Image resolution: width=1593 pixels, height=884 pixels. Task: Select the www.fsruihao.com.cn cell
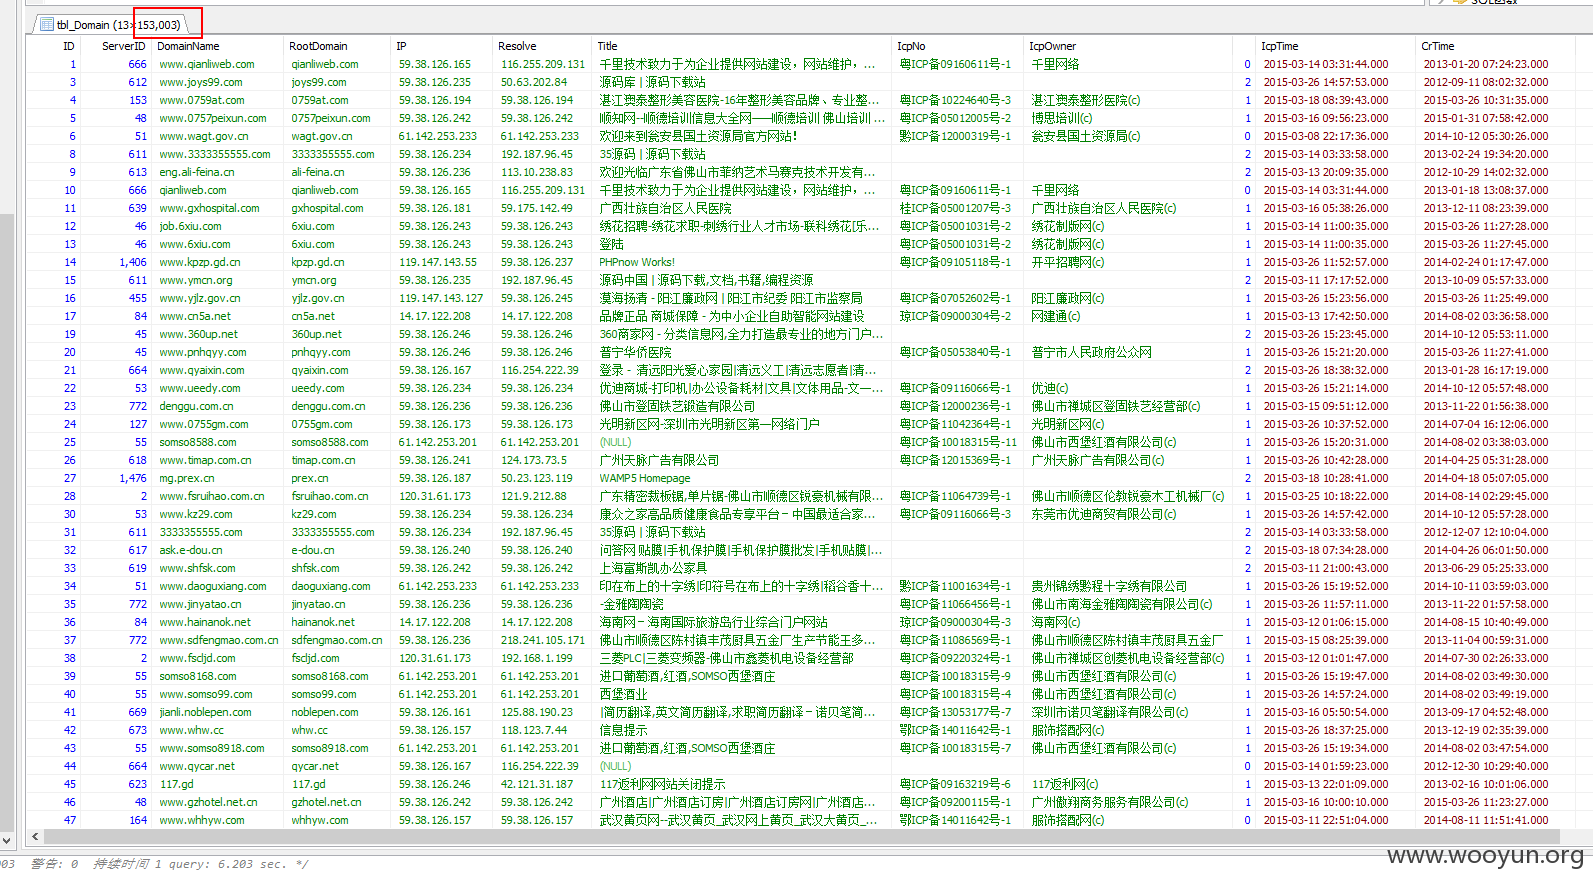click(x=212, y=496)
